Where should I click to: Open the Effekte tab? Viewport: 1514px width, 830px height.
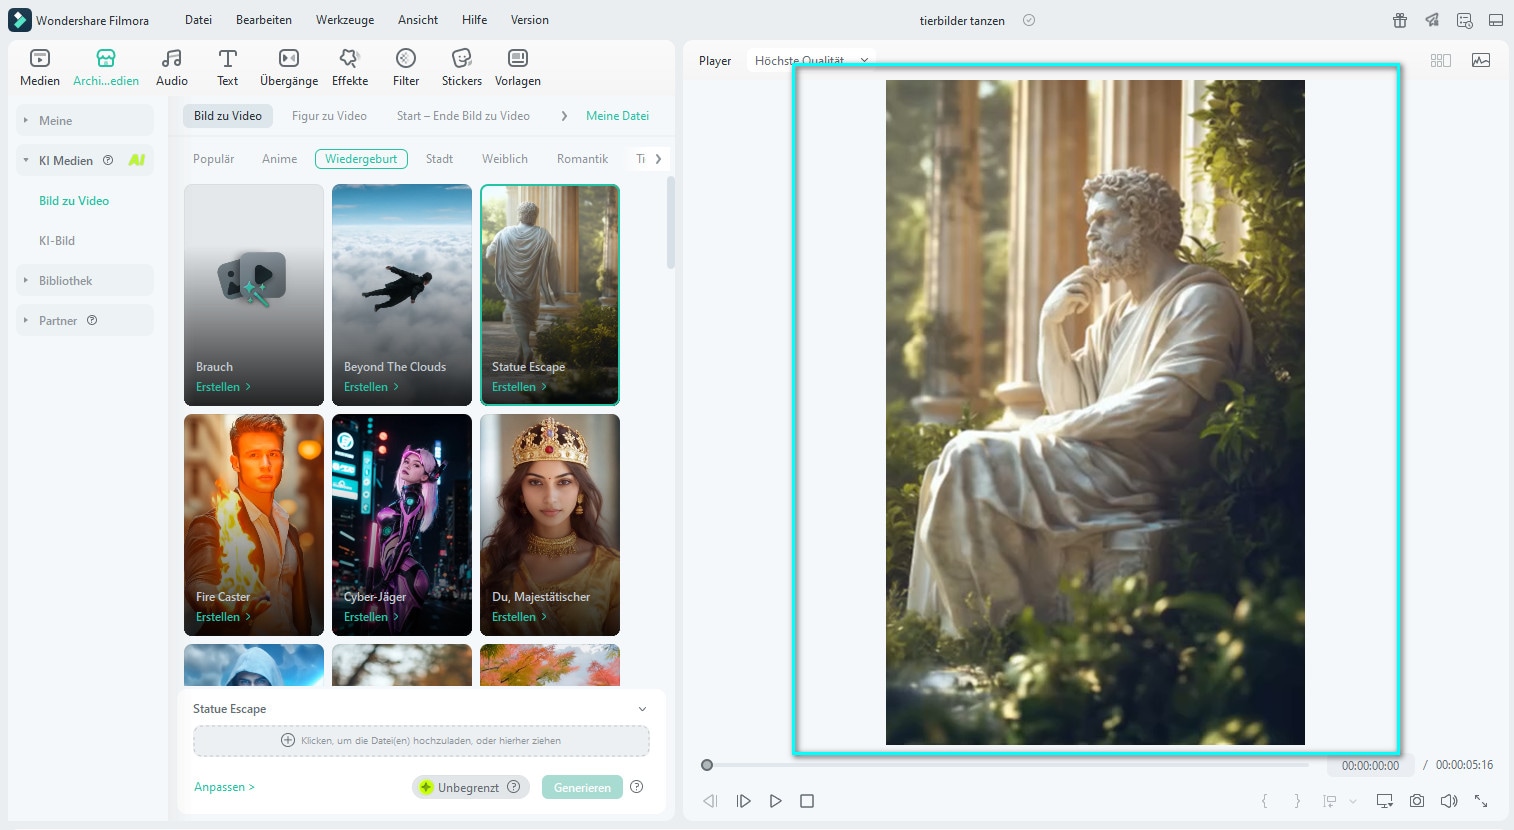coord(350,68)
